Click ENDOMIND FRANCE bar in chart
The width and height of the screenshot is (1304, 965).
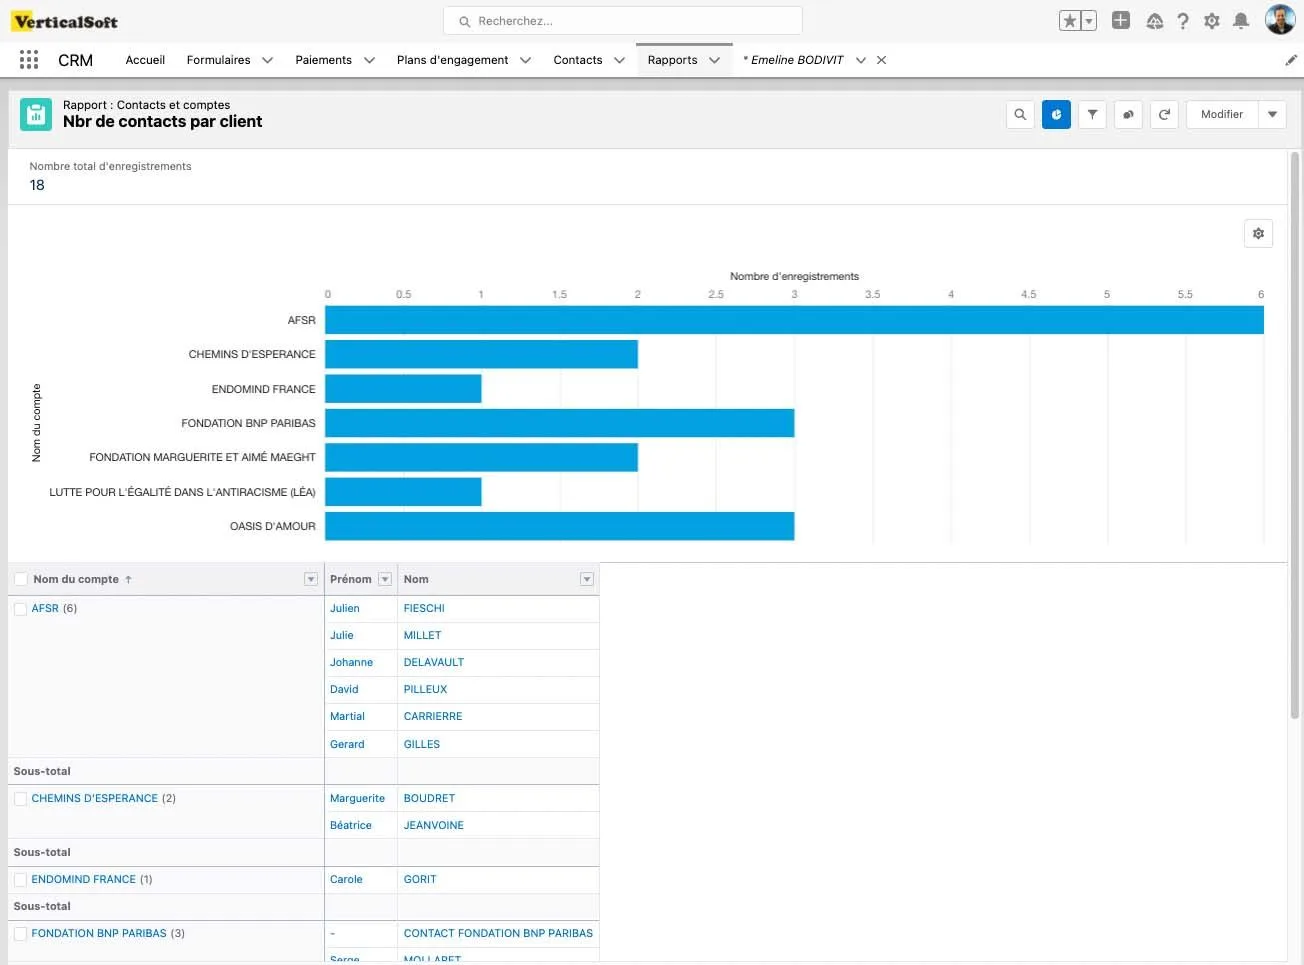[x=403, y=389]
